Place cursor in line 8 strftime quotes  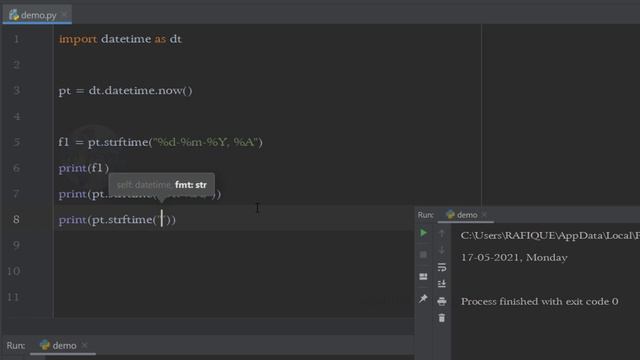click(x=162, y=220)
